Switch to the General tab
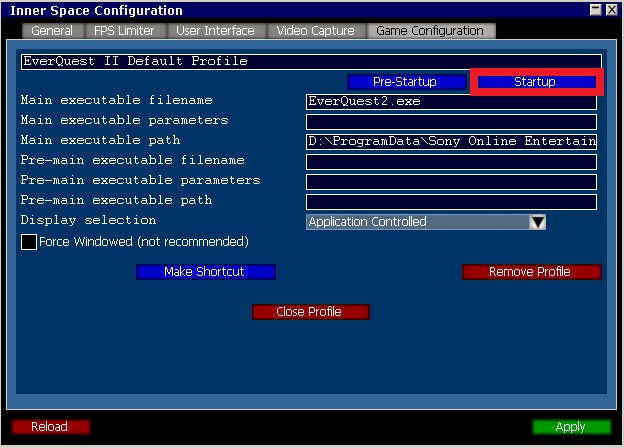The width and height of the screenshot is (624, 448). pyautogui.click(x=52, y=31)
